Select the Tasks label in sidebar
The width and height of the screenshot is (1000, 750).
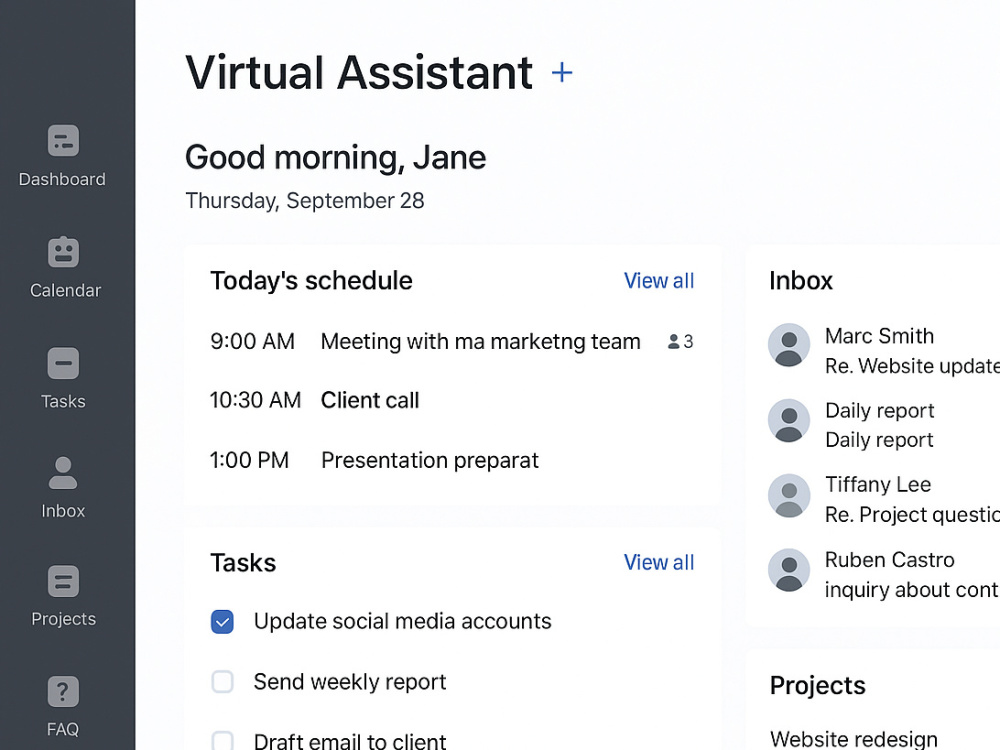63,401
